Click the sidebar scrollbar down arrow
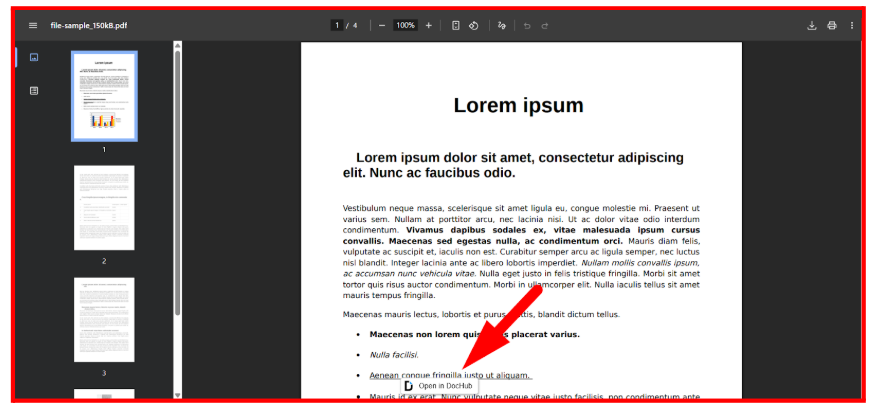The image size is (872, 409). (178, 395)
